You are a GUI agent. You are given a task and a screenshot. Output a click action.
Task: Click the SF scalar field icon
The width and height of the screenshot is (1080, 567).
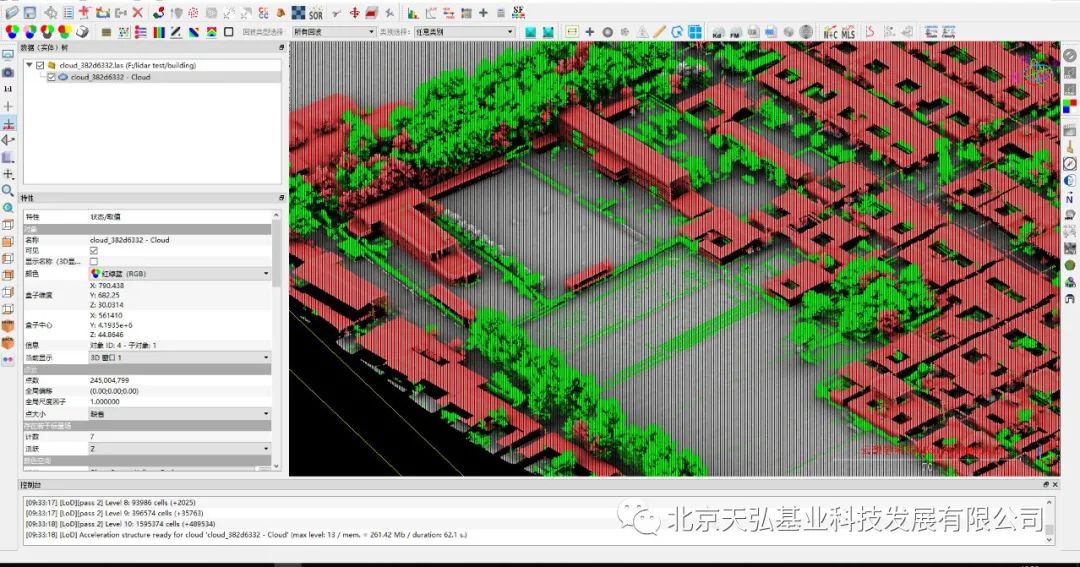click(518, 12)
